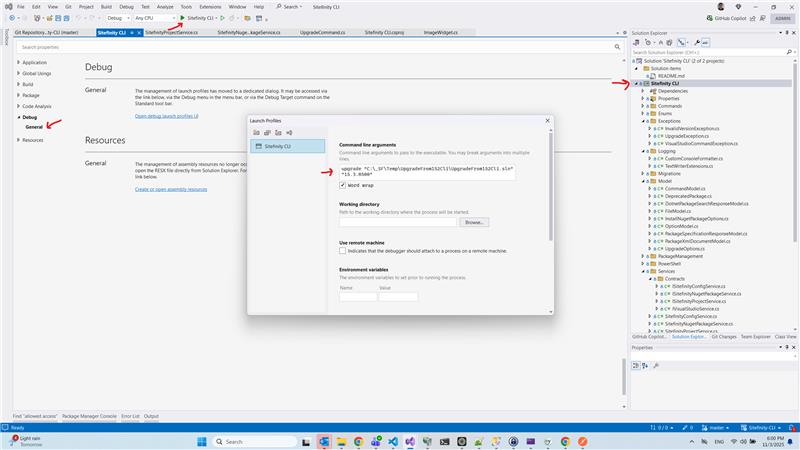Open GitHub Copilot in title bar
The height and width of the screenshot is (450, 800).
[x=727, y=18]
